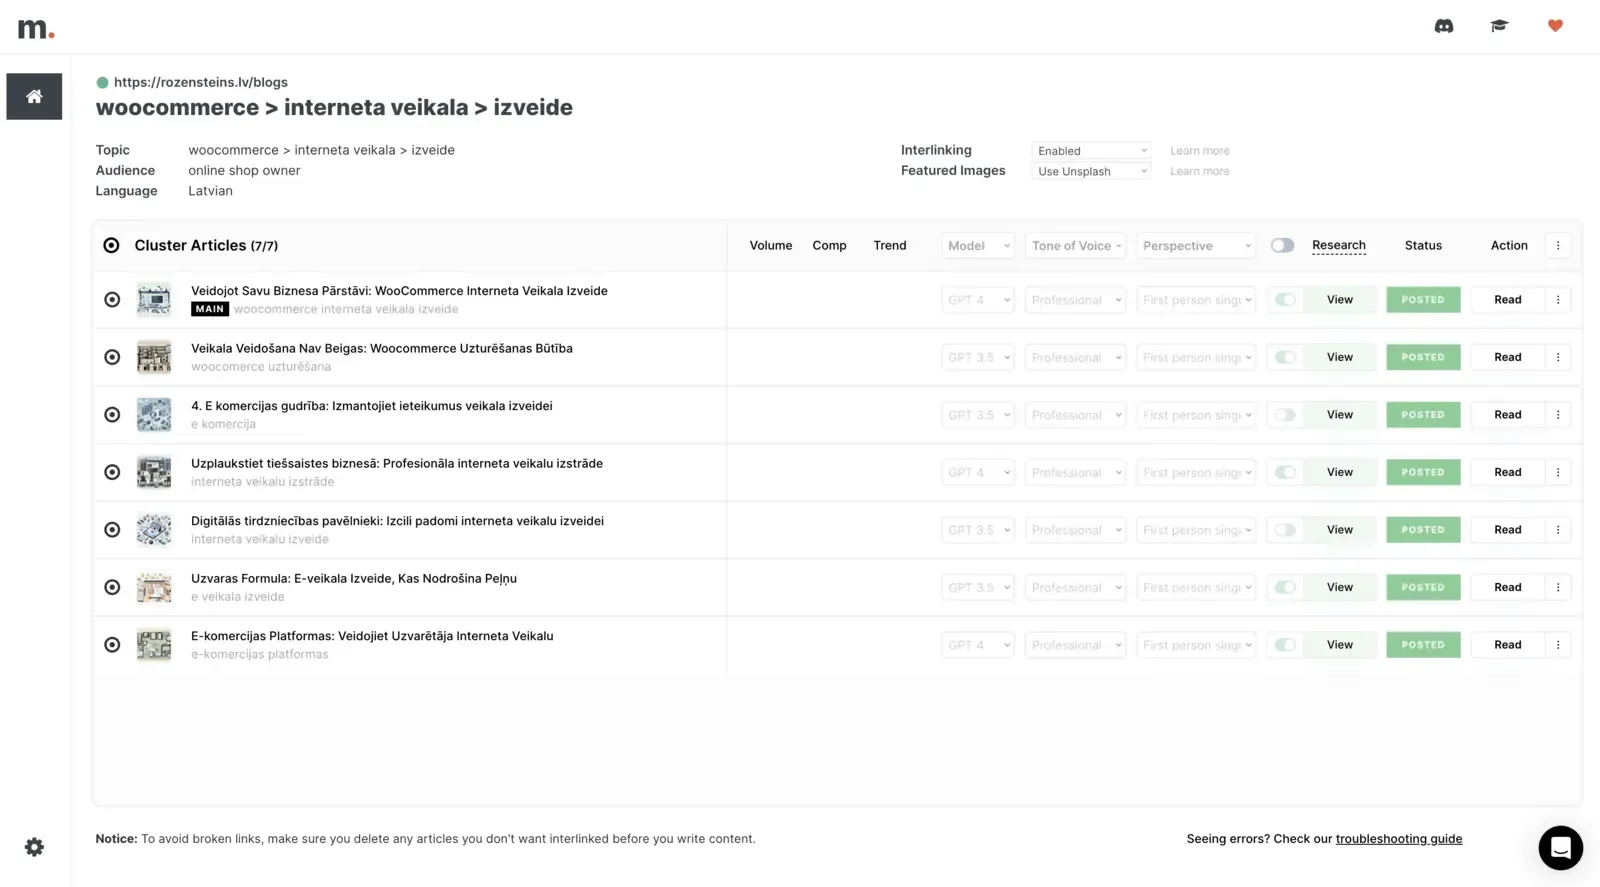Viewport: 1600px width, 887px height.
Task: Open thumbnail of E komercijas gudrība article
Action: click(154, 415)
